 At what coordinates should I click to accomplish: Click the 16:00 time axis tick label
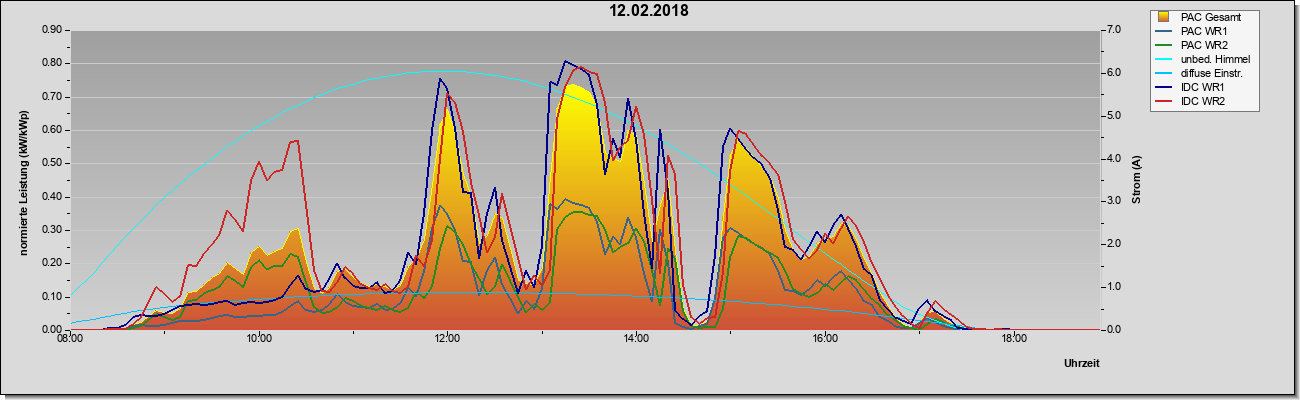tap(825, 338)
